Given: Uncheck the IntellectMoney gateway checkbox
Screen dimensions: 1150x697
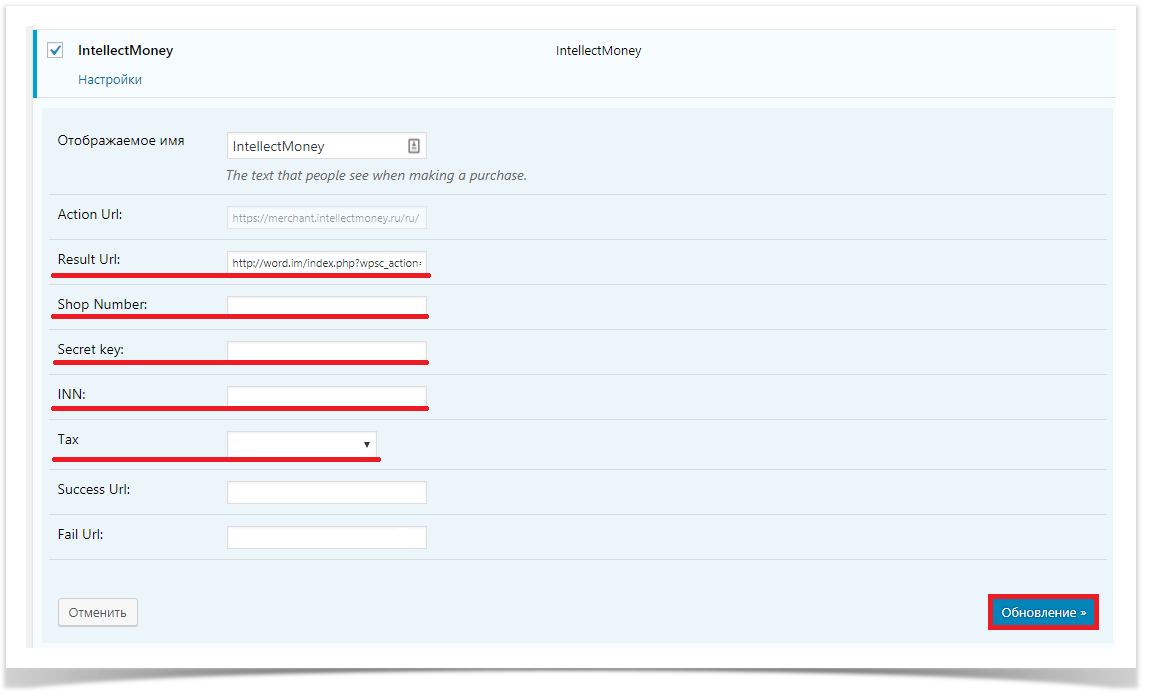Looking at the screenshot, I should click(x=56, y=50).
